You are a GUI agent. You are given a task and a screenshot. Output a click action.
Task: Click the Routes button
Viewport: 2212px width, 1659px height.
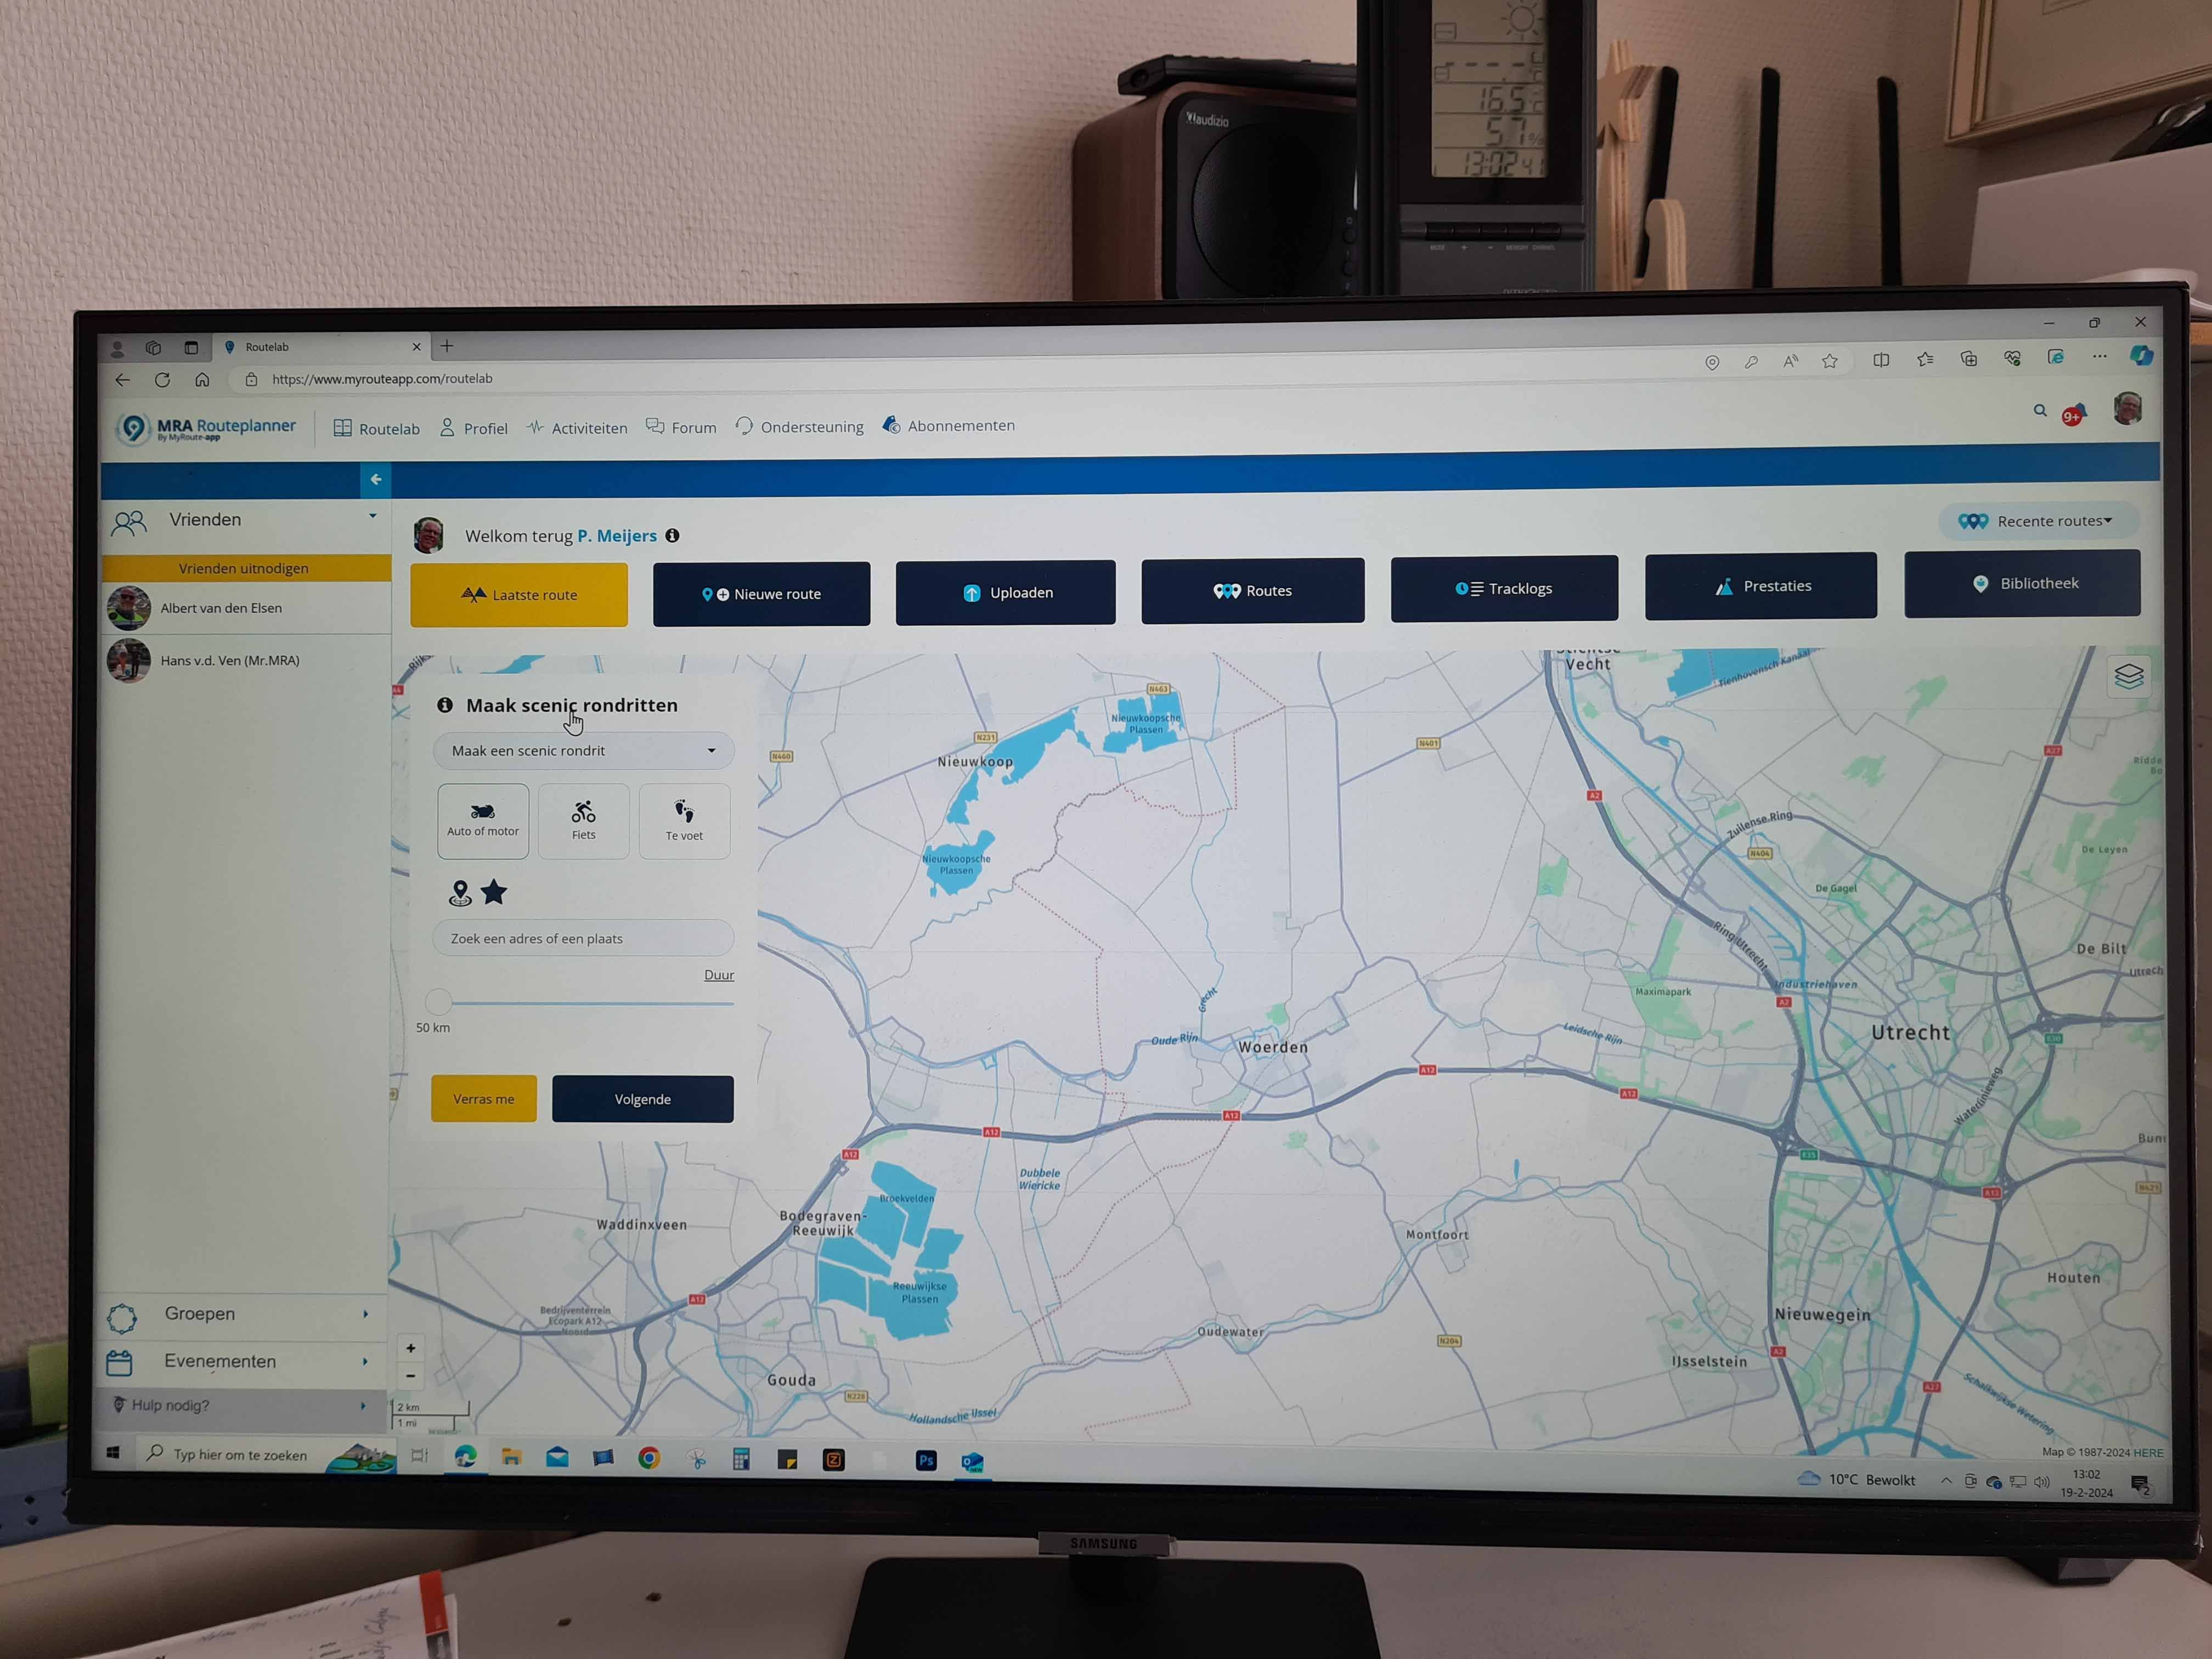point(1253,591)
